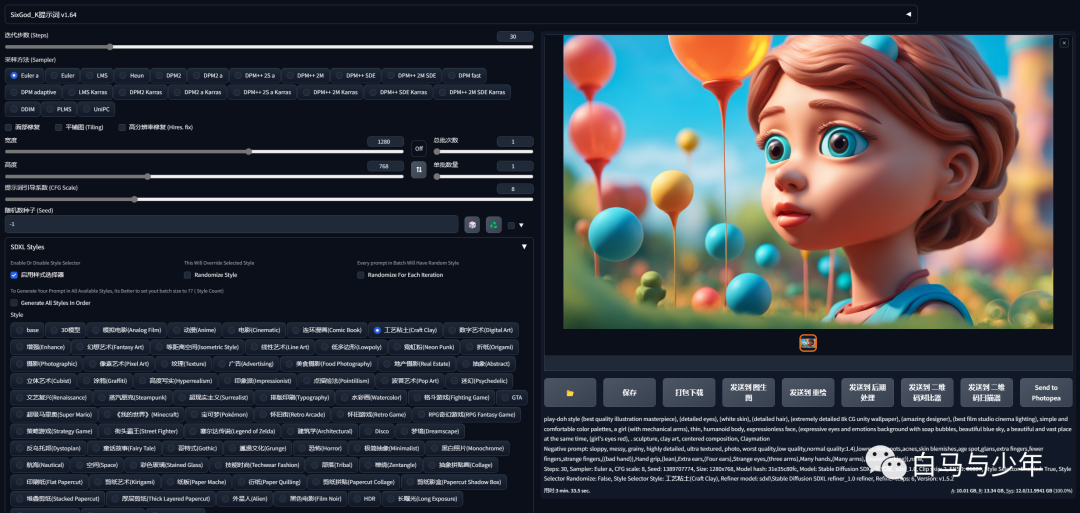Collapse the SixGod_K prompt panel arrow
1080x513 pixels.
(908, 15)
